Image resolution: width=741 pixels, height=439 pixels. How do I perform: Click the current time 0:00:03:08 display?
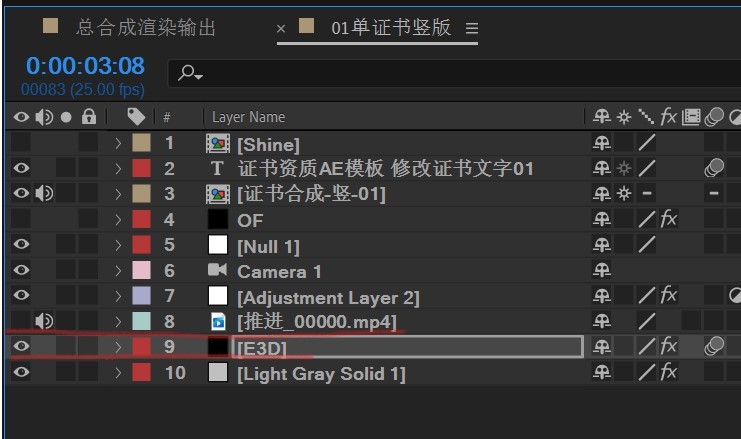[85, 66]
